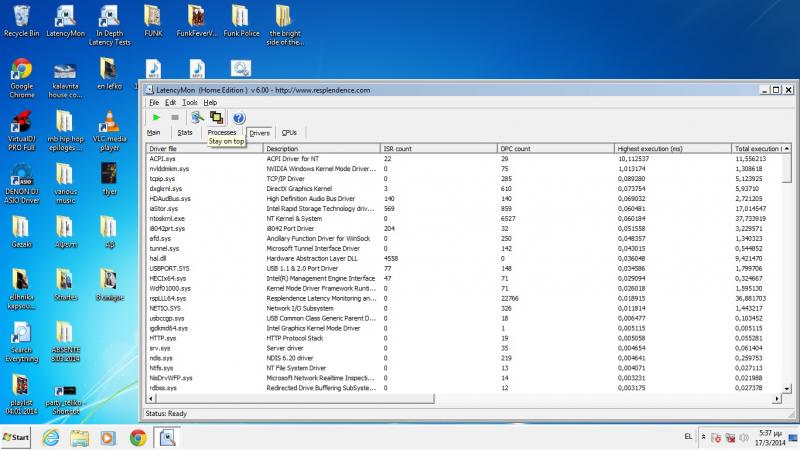Open the Tools menu
This screenshot has height=450, width=800.
[x=189, y=102]
